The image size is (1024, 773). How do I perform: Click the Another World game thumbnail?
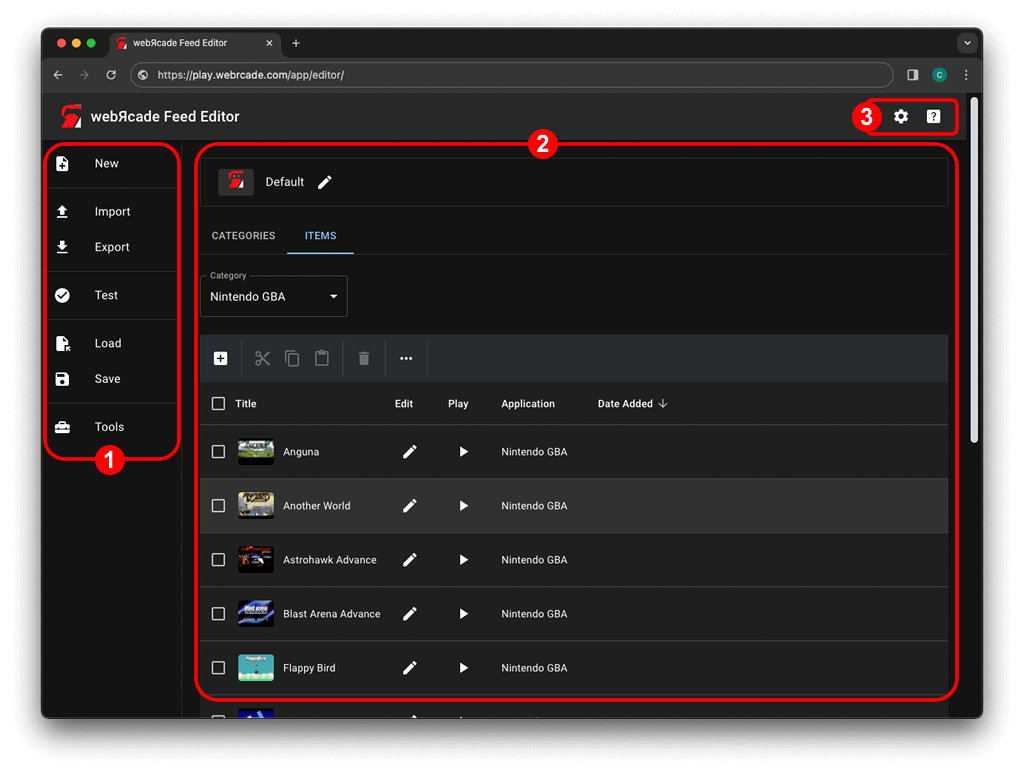pos(256,506)
